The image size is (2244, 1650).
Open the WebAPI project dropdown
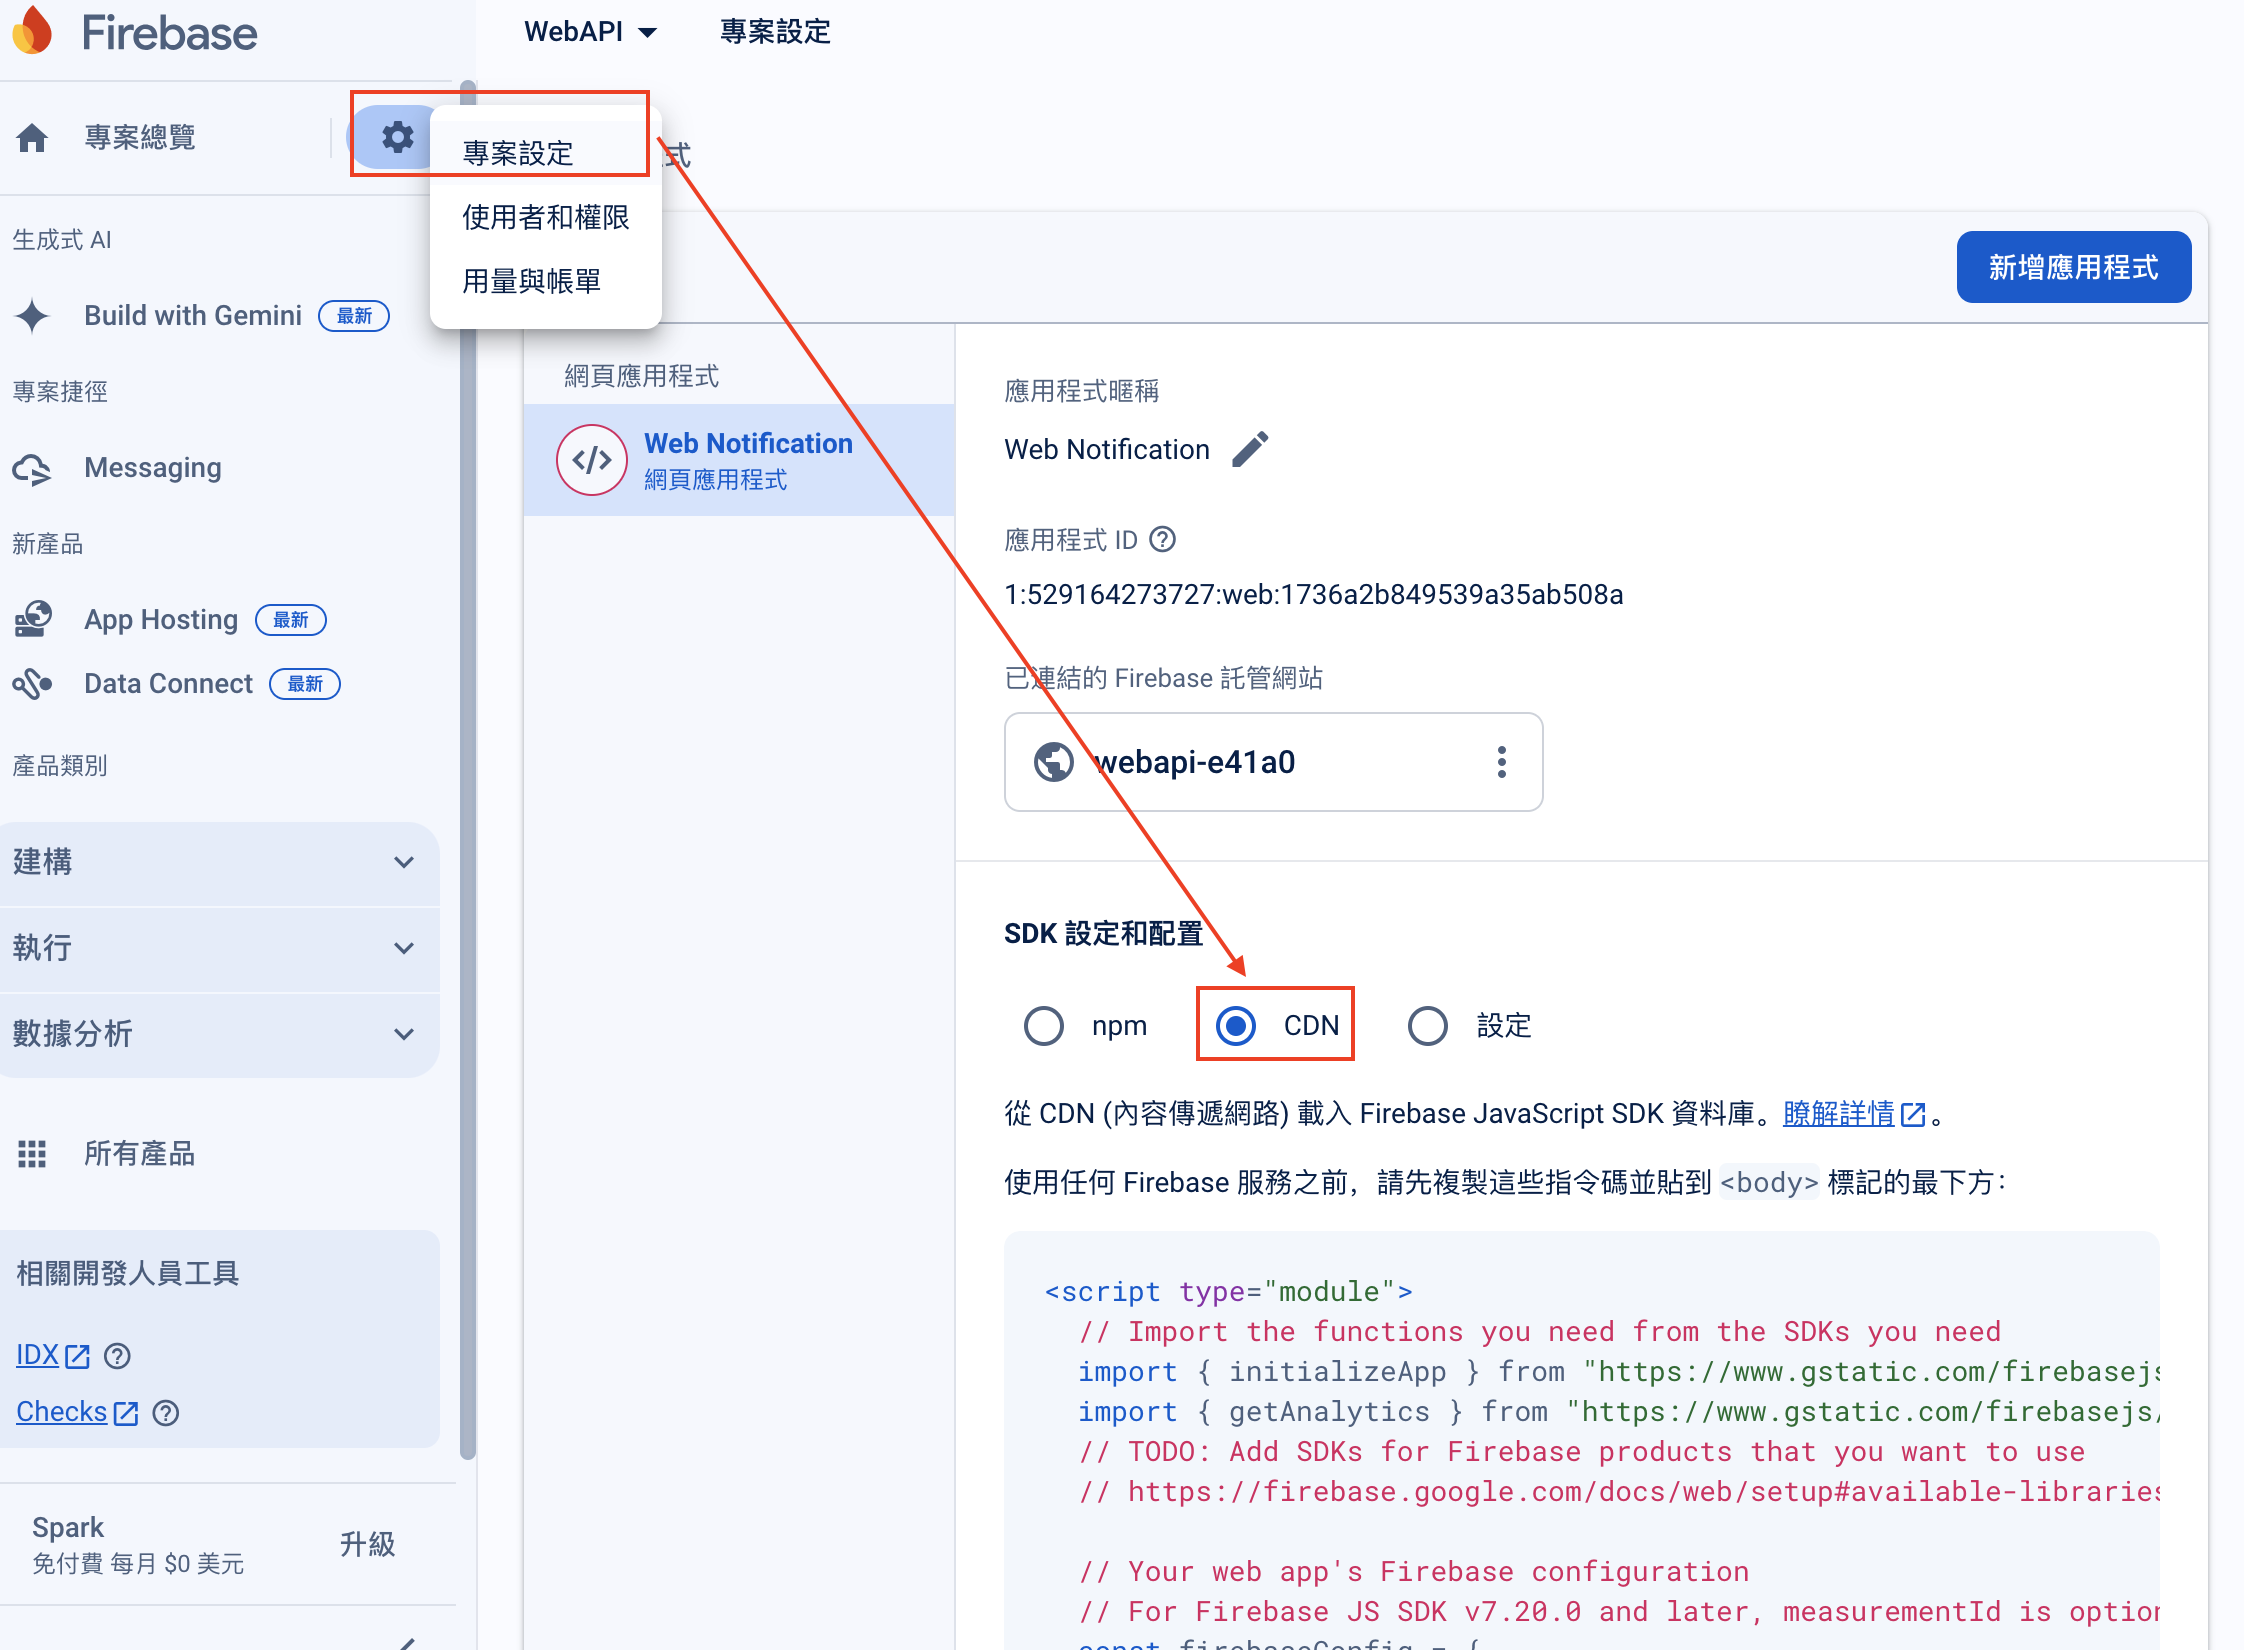pos(590,32)
